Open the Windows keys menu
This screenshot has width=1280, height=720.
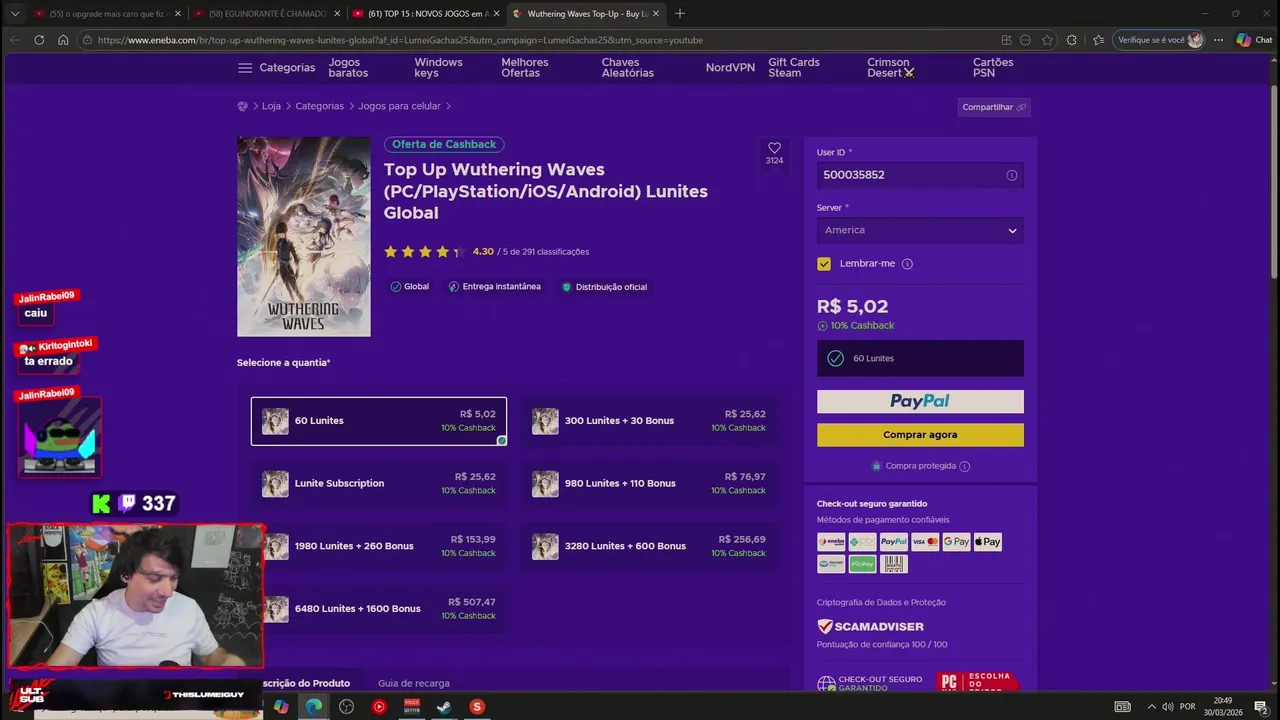pos(438,68)
